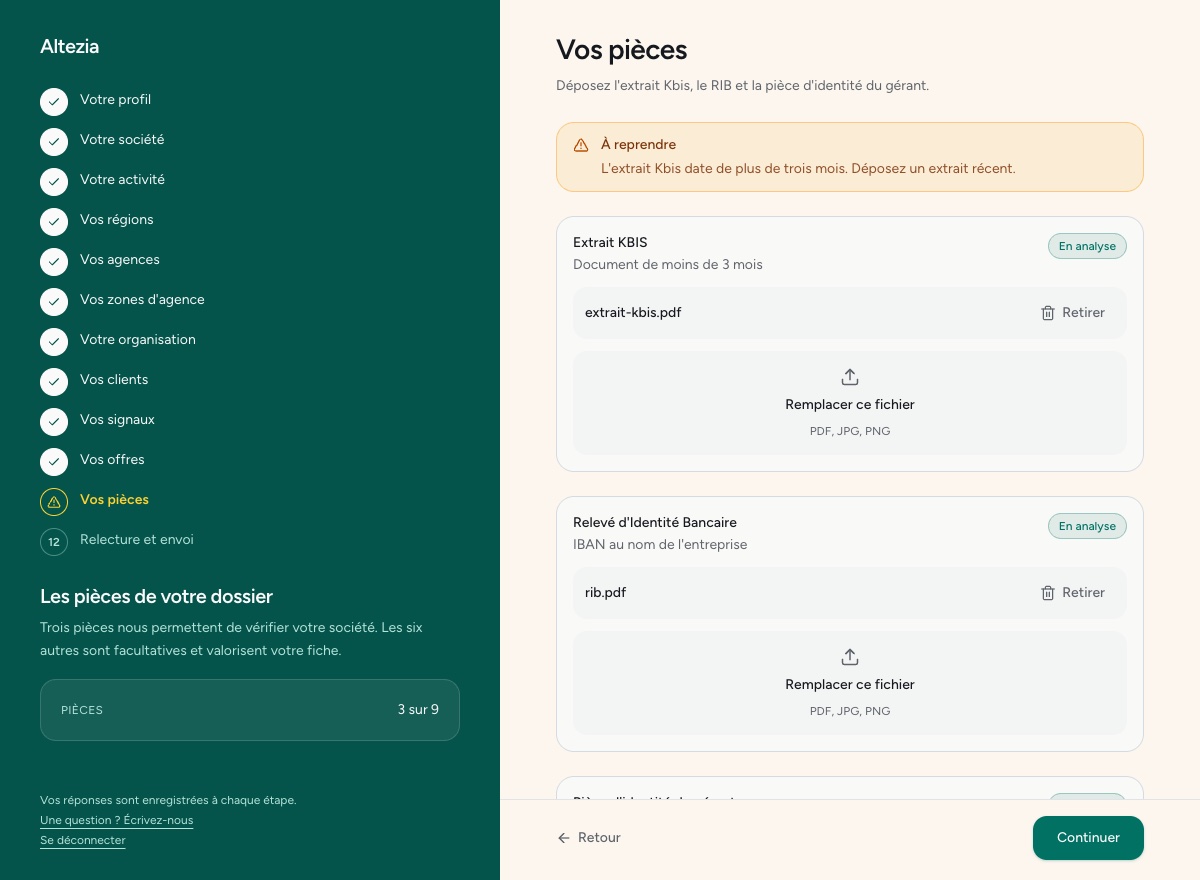Open the Une question ? Écrivez-nous link
The height and width of the screenshot is (880, 1200).
pos(116,820)
